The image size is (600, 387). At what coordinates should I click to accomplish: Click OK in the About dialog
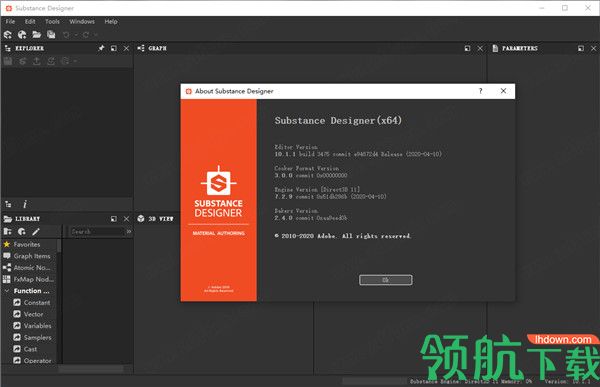tap(385, 280)
